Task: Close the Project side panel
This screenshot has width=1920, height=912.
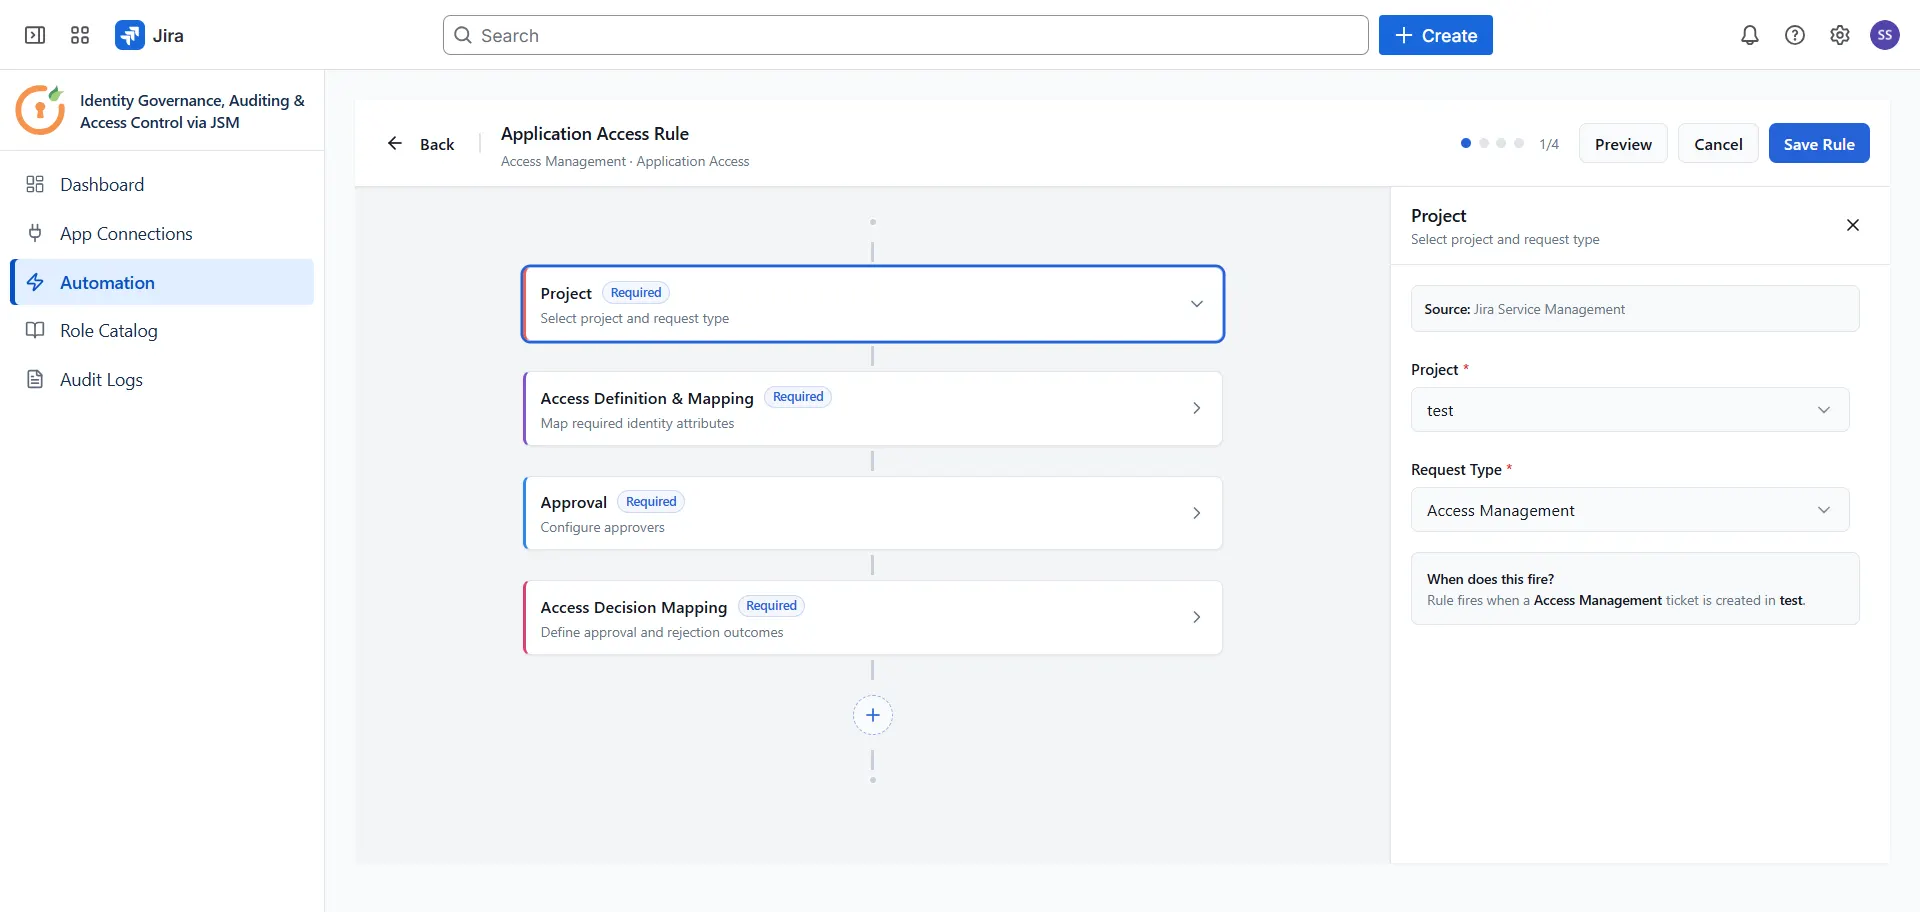Action: [1853, 225]
